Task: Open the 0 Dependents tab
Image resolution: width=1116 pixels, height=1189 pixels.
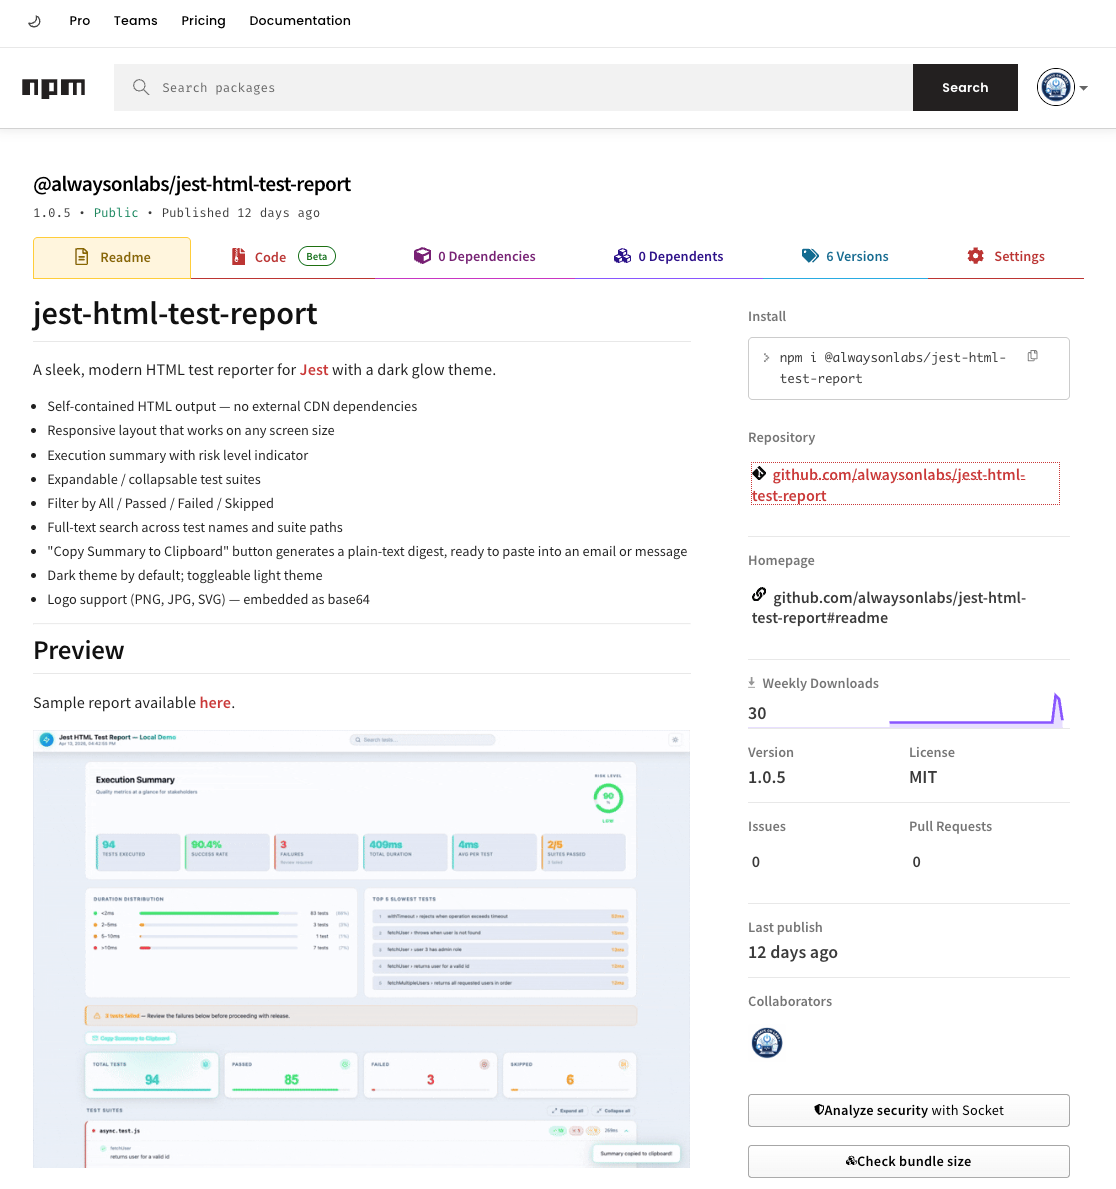Action: click(x=669, y=256)
